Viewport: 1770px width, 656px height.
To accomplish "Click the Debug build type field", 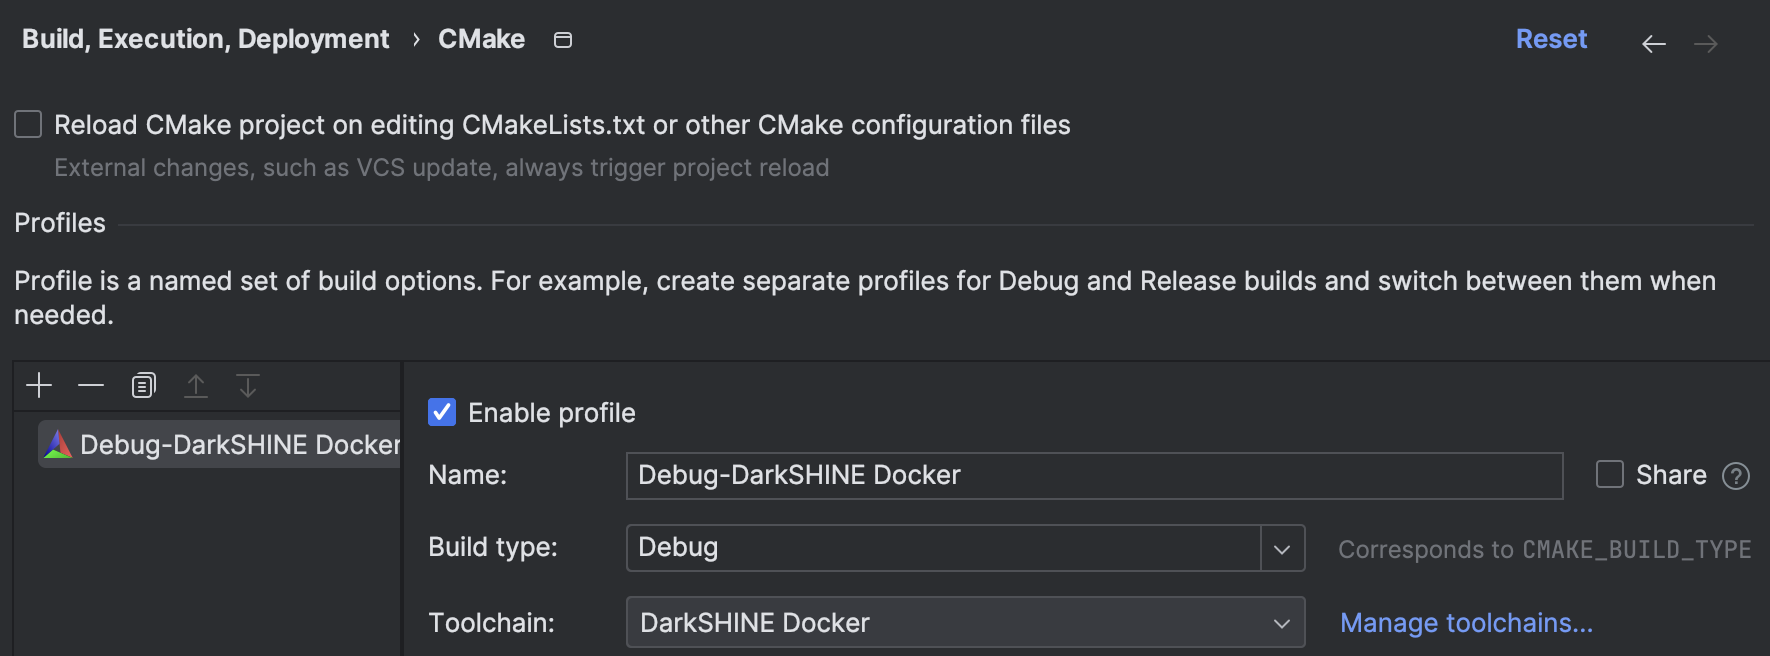I will (x=942, y=548).
